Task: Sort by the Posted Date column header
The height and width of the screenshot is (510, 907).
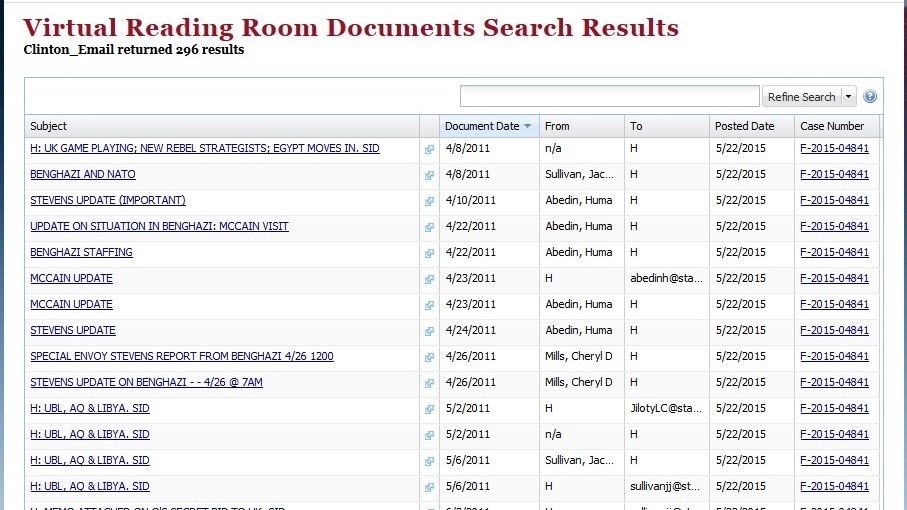Action: tap(743, 126)
